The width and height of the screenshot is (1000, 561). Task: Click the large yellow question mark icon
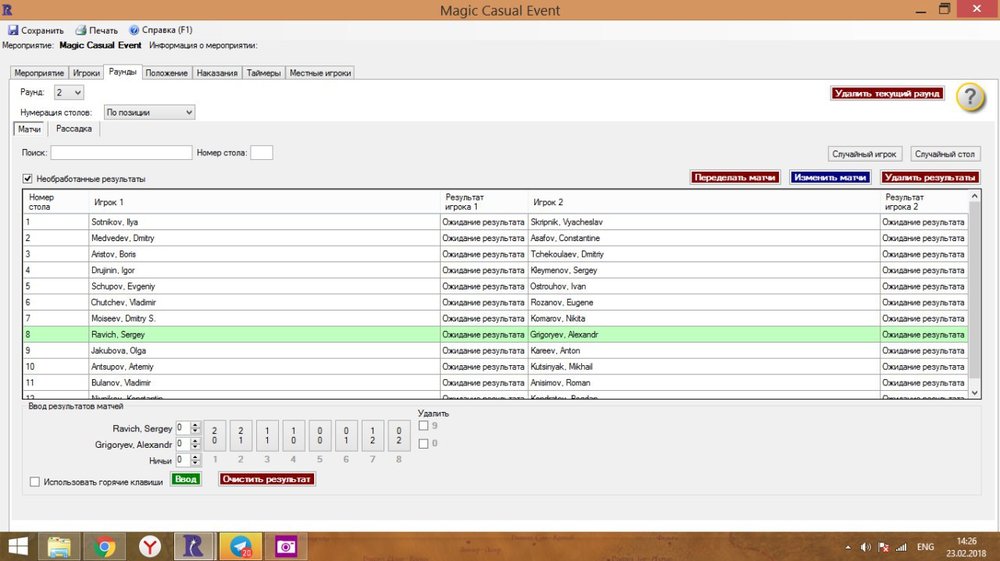(x=970, y=97)
